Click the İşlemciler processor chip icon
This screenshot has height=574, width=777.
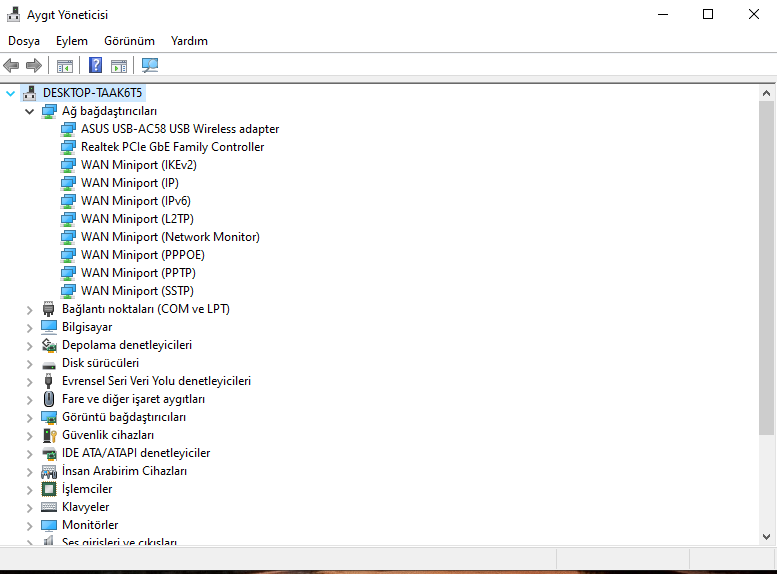click(49, 489)
